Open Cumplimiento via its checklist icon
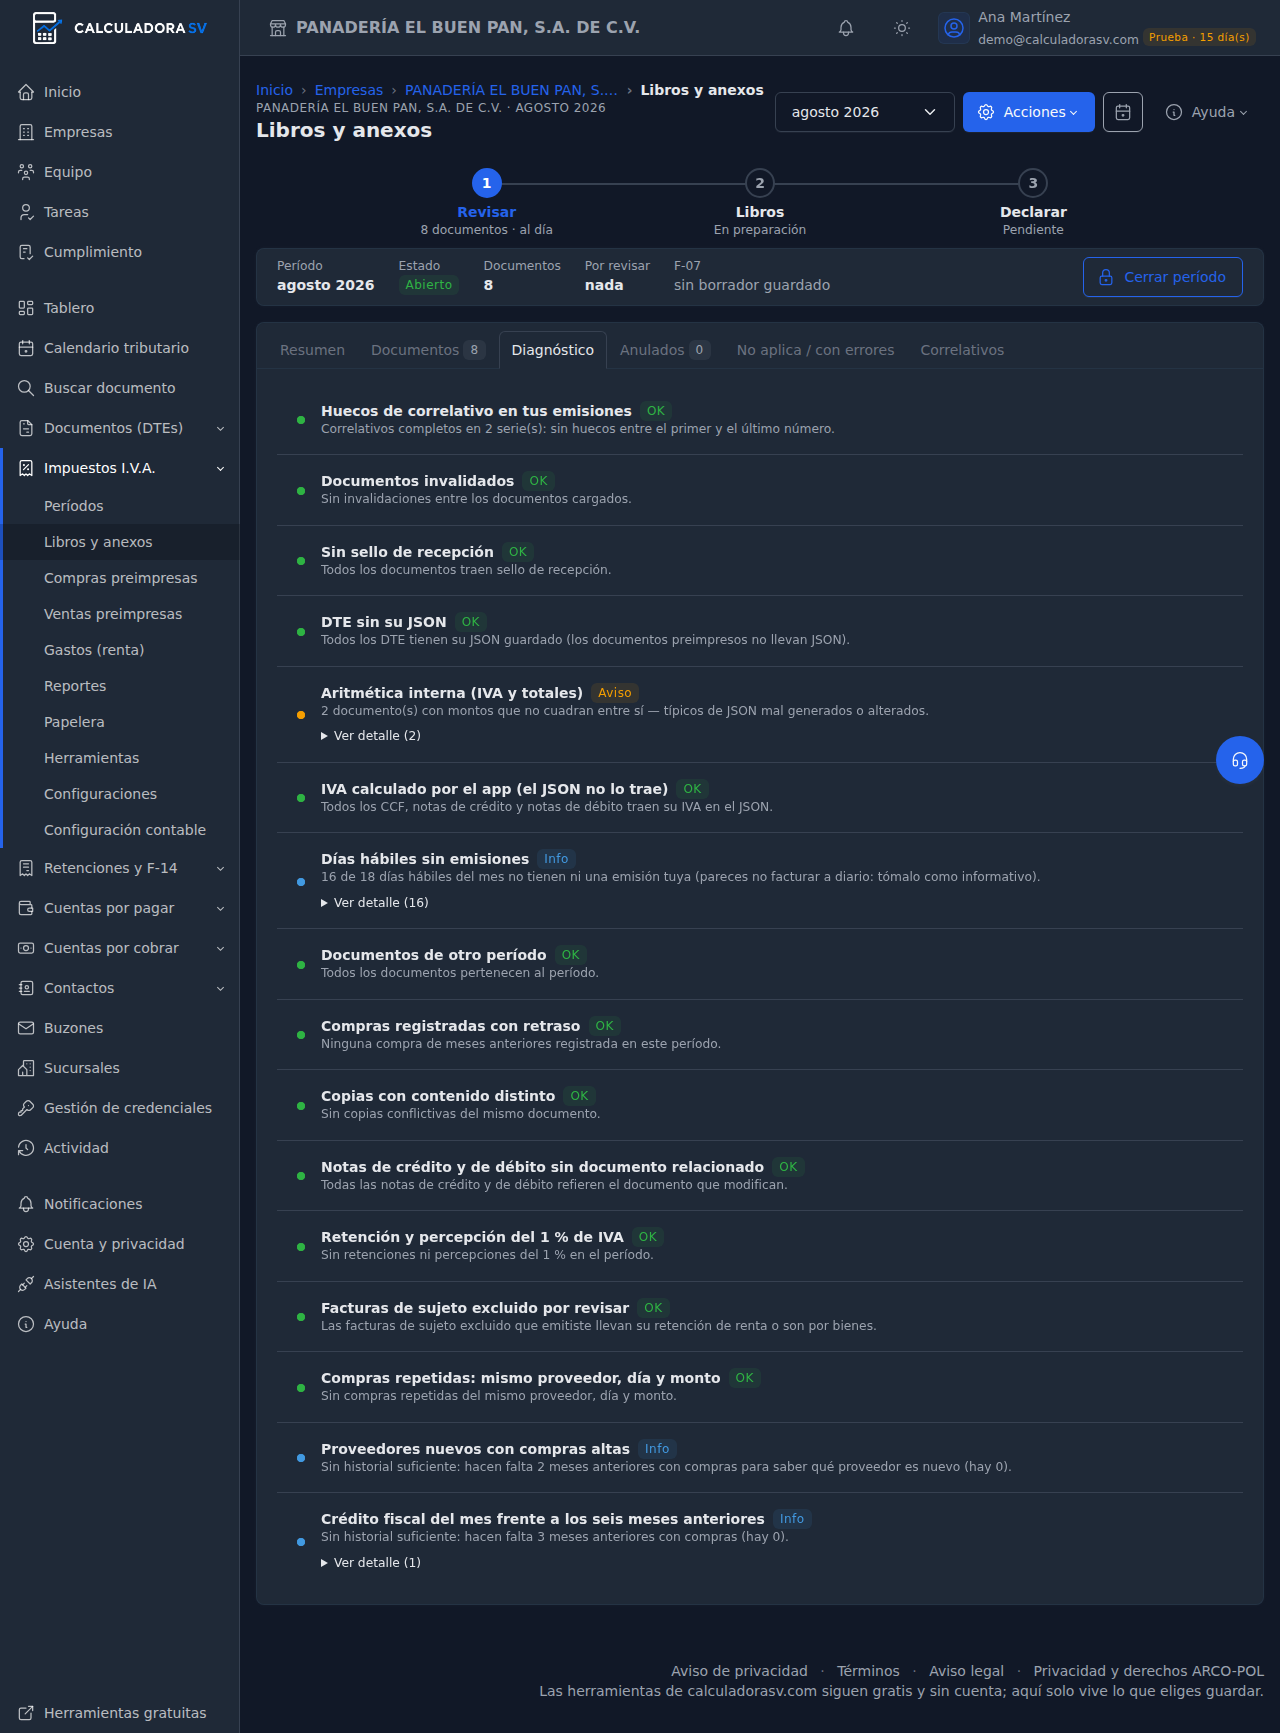This screenshot has width=1280, height=1733. point(26,252)
